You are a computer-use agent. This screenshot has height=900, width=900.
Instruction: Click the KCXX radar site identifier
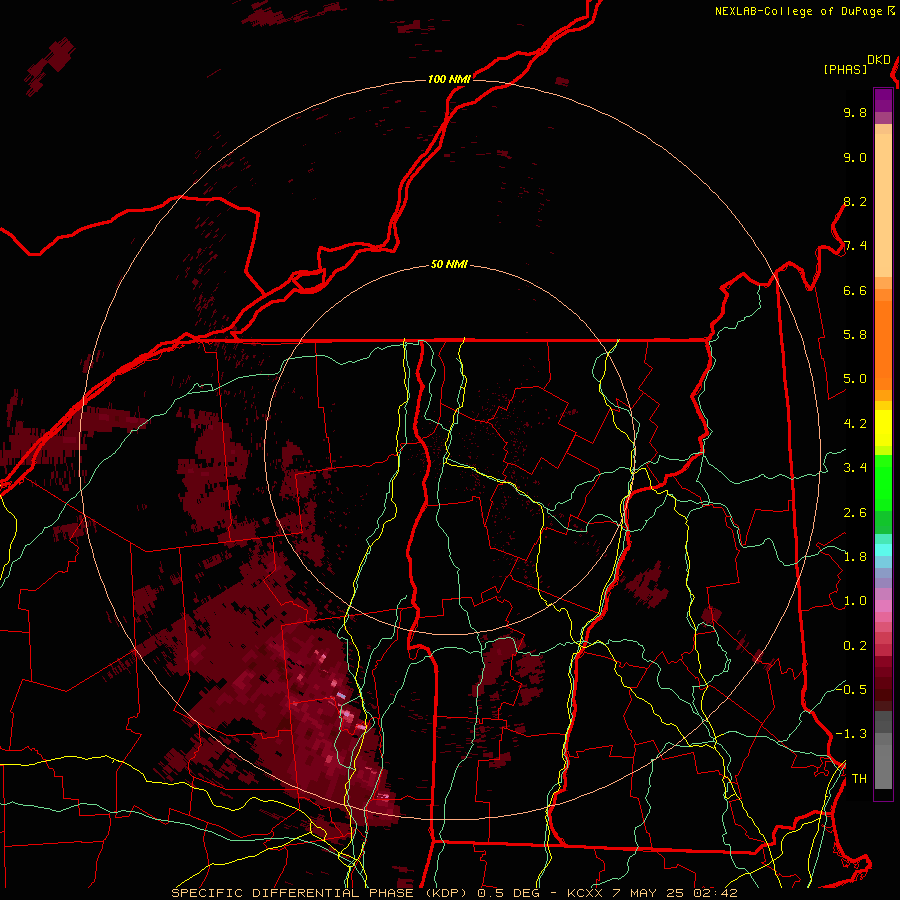585,893
